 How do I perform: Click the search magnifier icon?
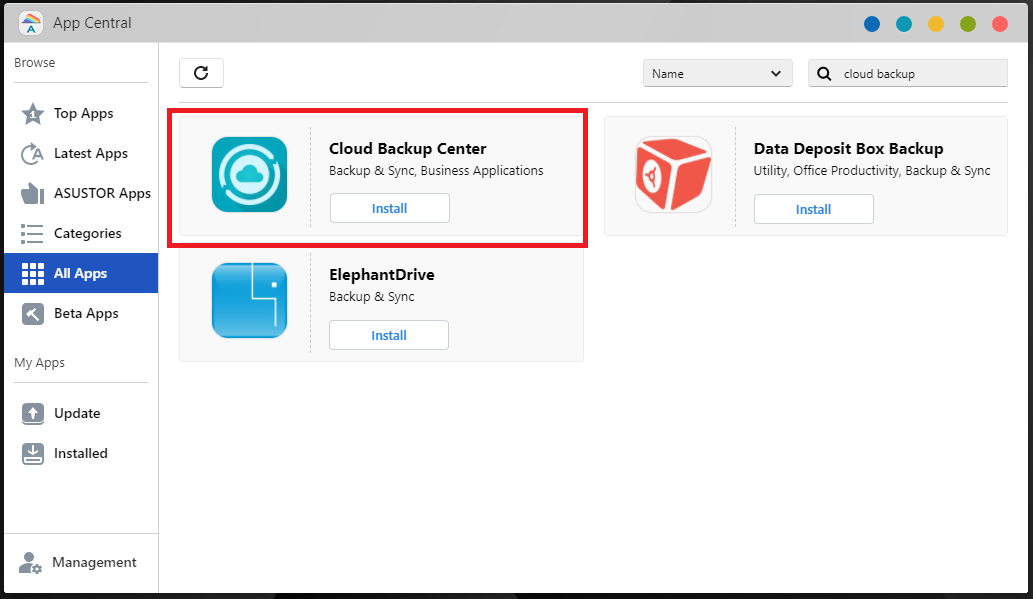pos(824,74)
